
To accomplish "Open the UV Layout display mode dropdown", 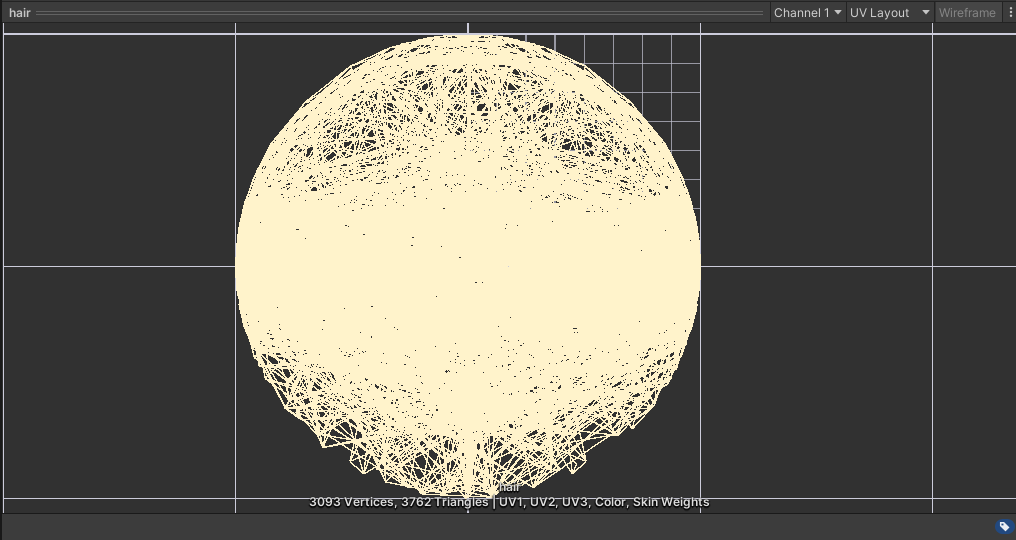I will [890, 12].
